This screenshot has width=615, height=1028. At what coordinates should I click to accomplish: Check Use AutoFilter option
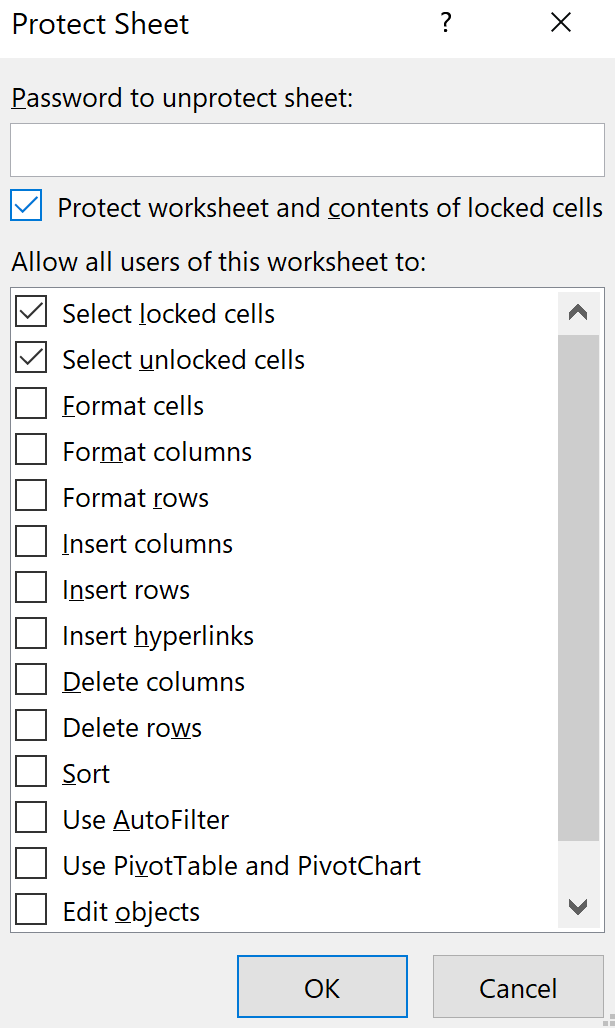(32, 819)
